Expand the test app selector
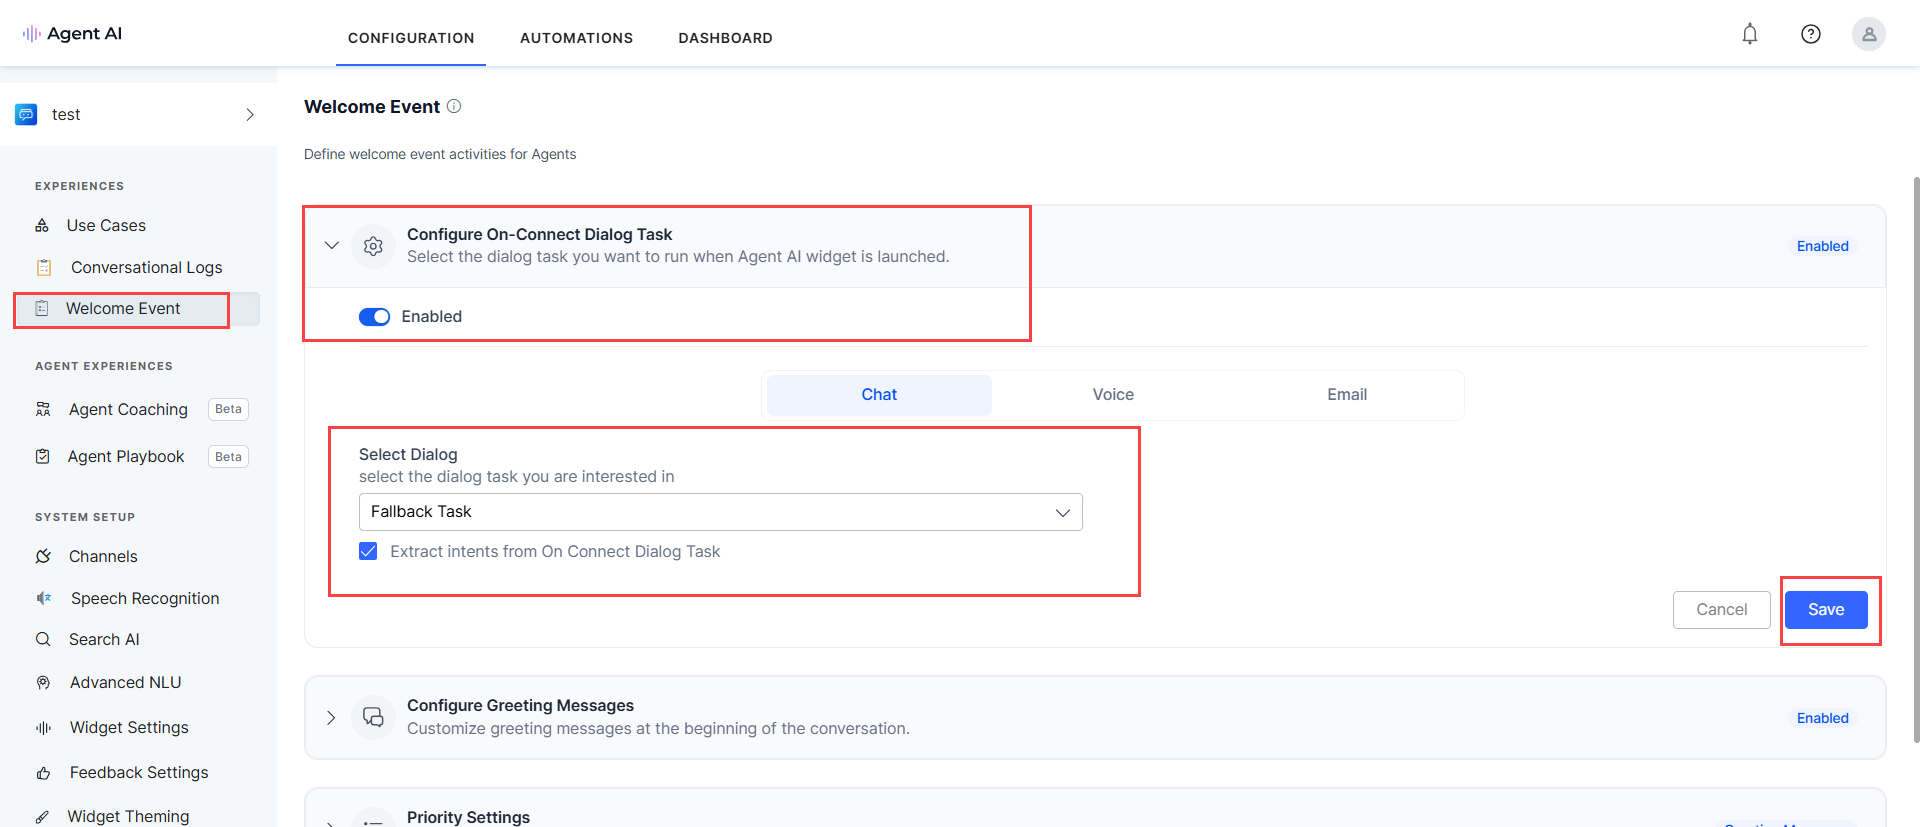 249,115
